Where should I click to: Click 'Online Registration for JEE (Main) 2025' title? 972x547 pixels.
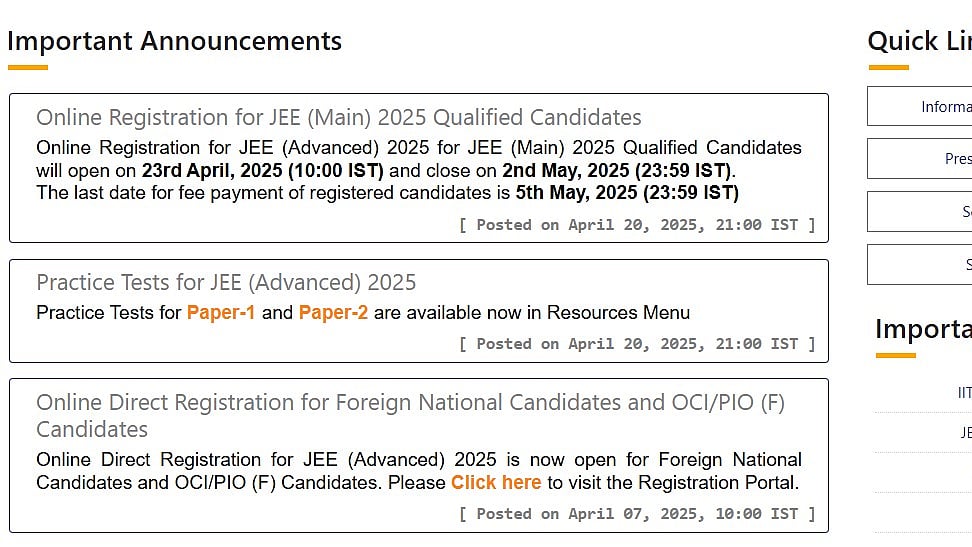click(x=338, y=118)
